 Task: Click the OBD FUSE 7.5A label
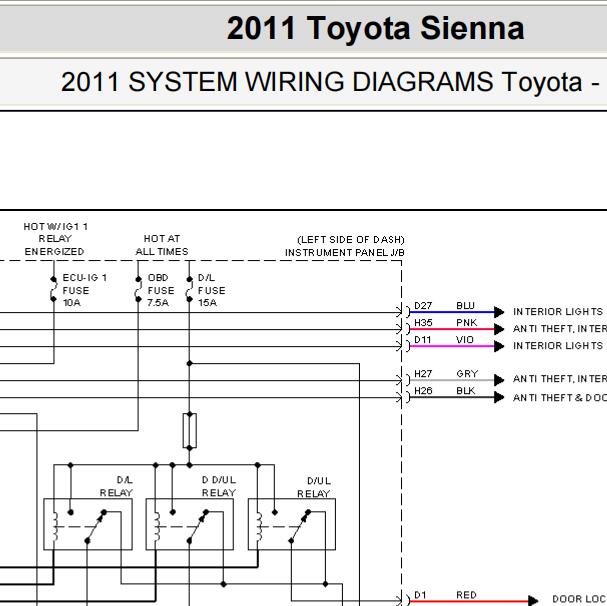coord(161,290)
